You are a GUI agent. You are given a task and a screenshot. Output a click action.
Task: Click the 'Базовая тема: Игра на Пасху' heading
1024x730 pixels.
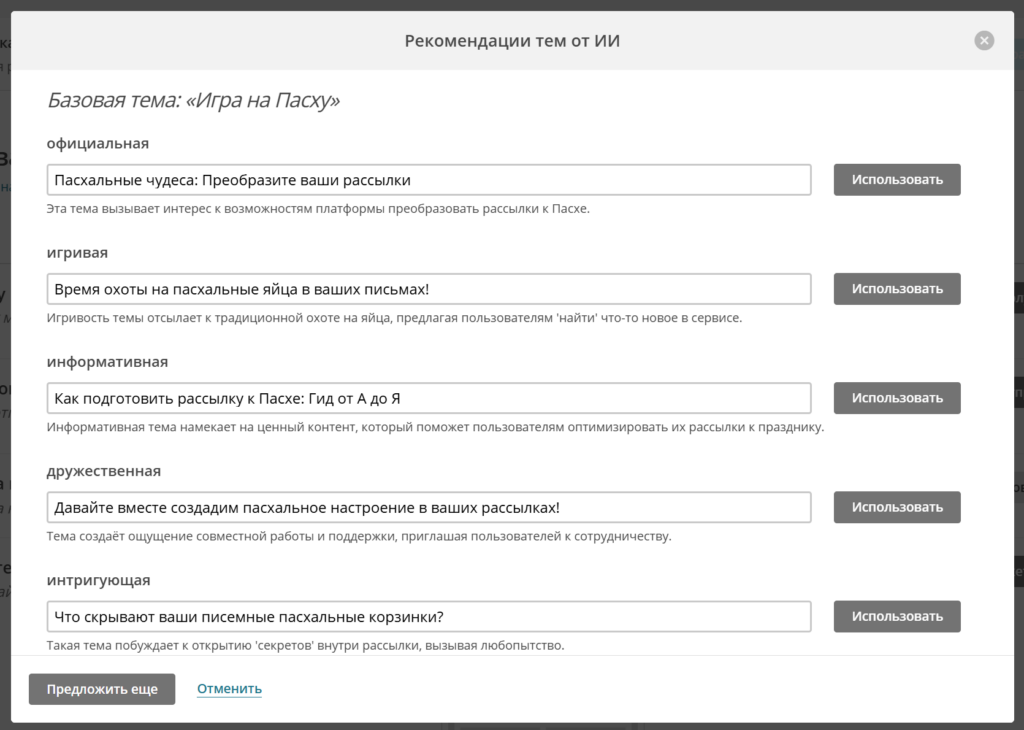(193, 101)
